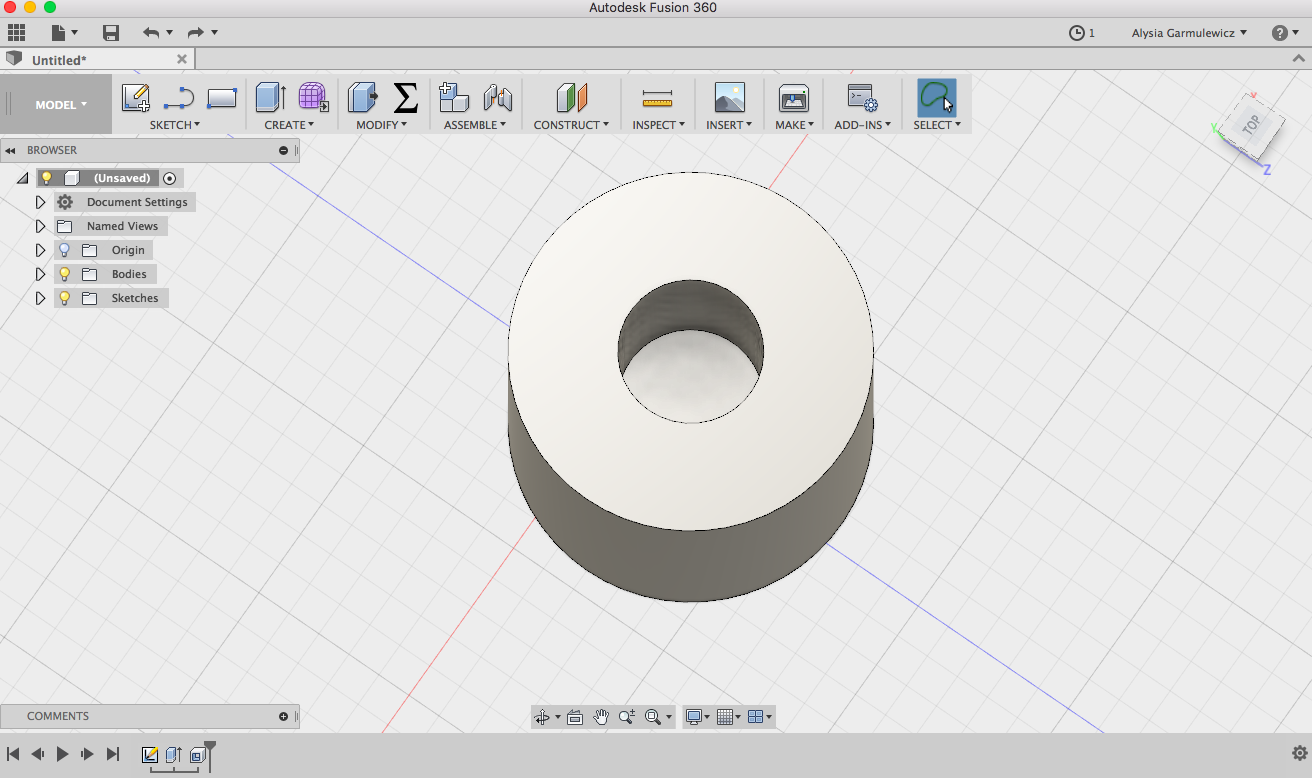Select the Insert image tool
This screenshot has height=778, width=1312.
730,97
